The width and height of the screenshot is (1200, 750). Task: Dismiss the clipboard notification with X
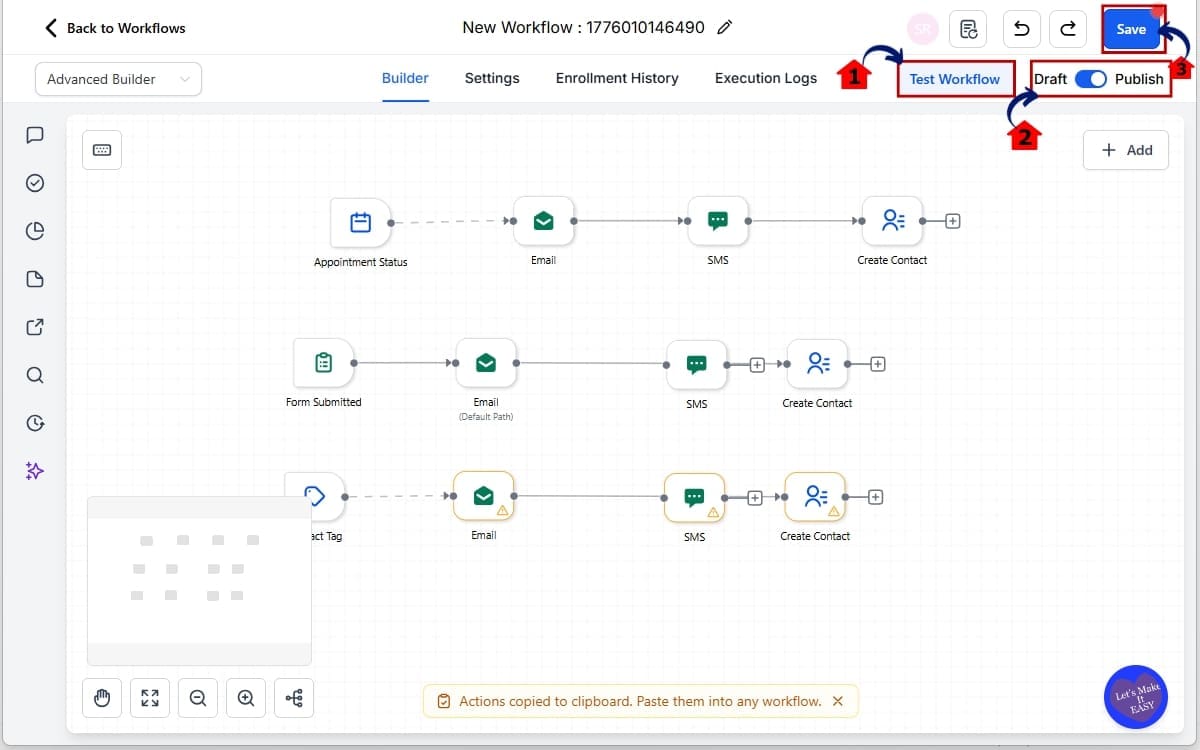click(838, 701)
